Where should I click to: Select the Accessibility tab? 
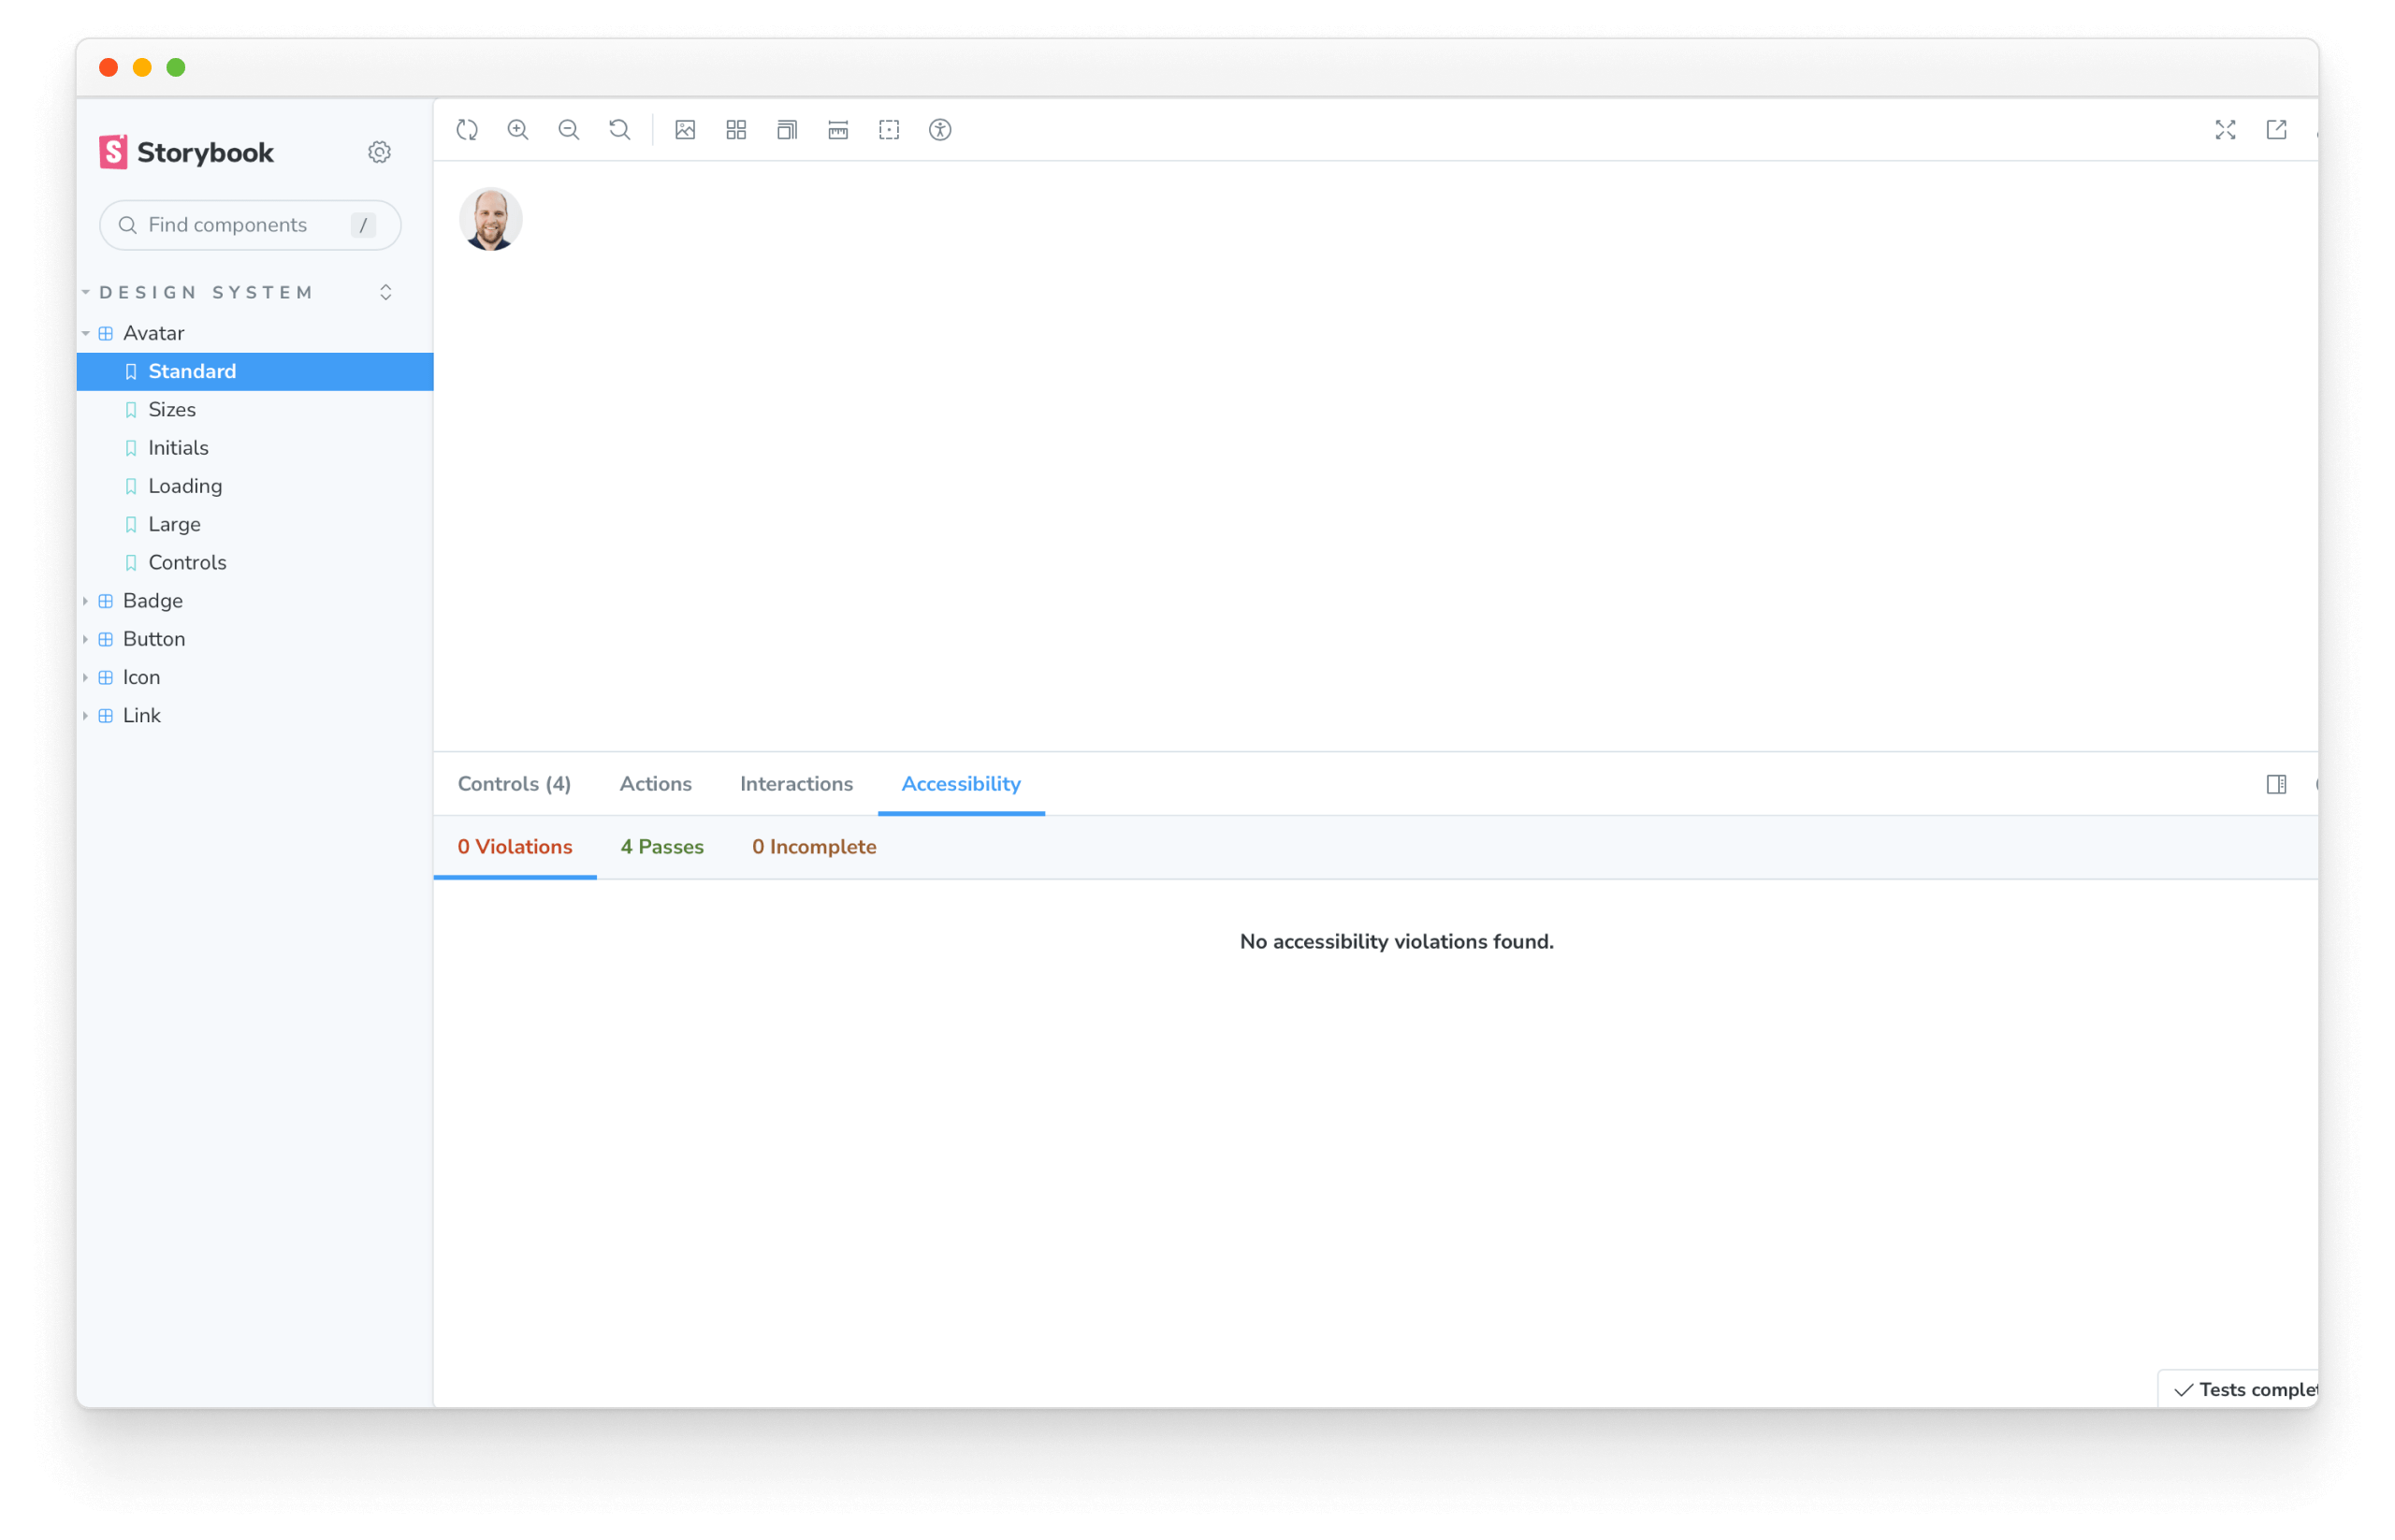point(960,782)
